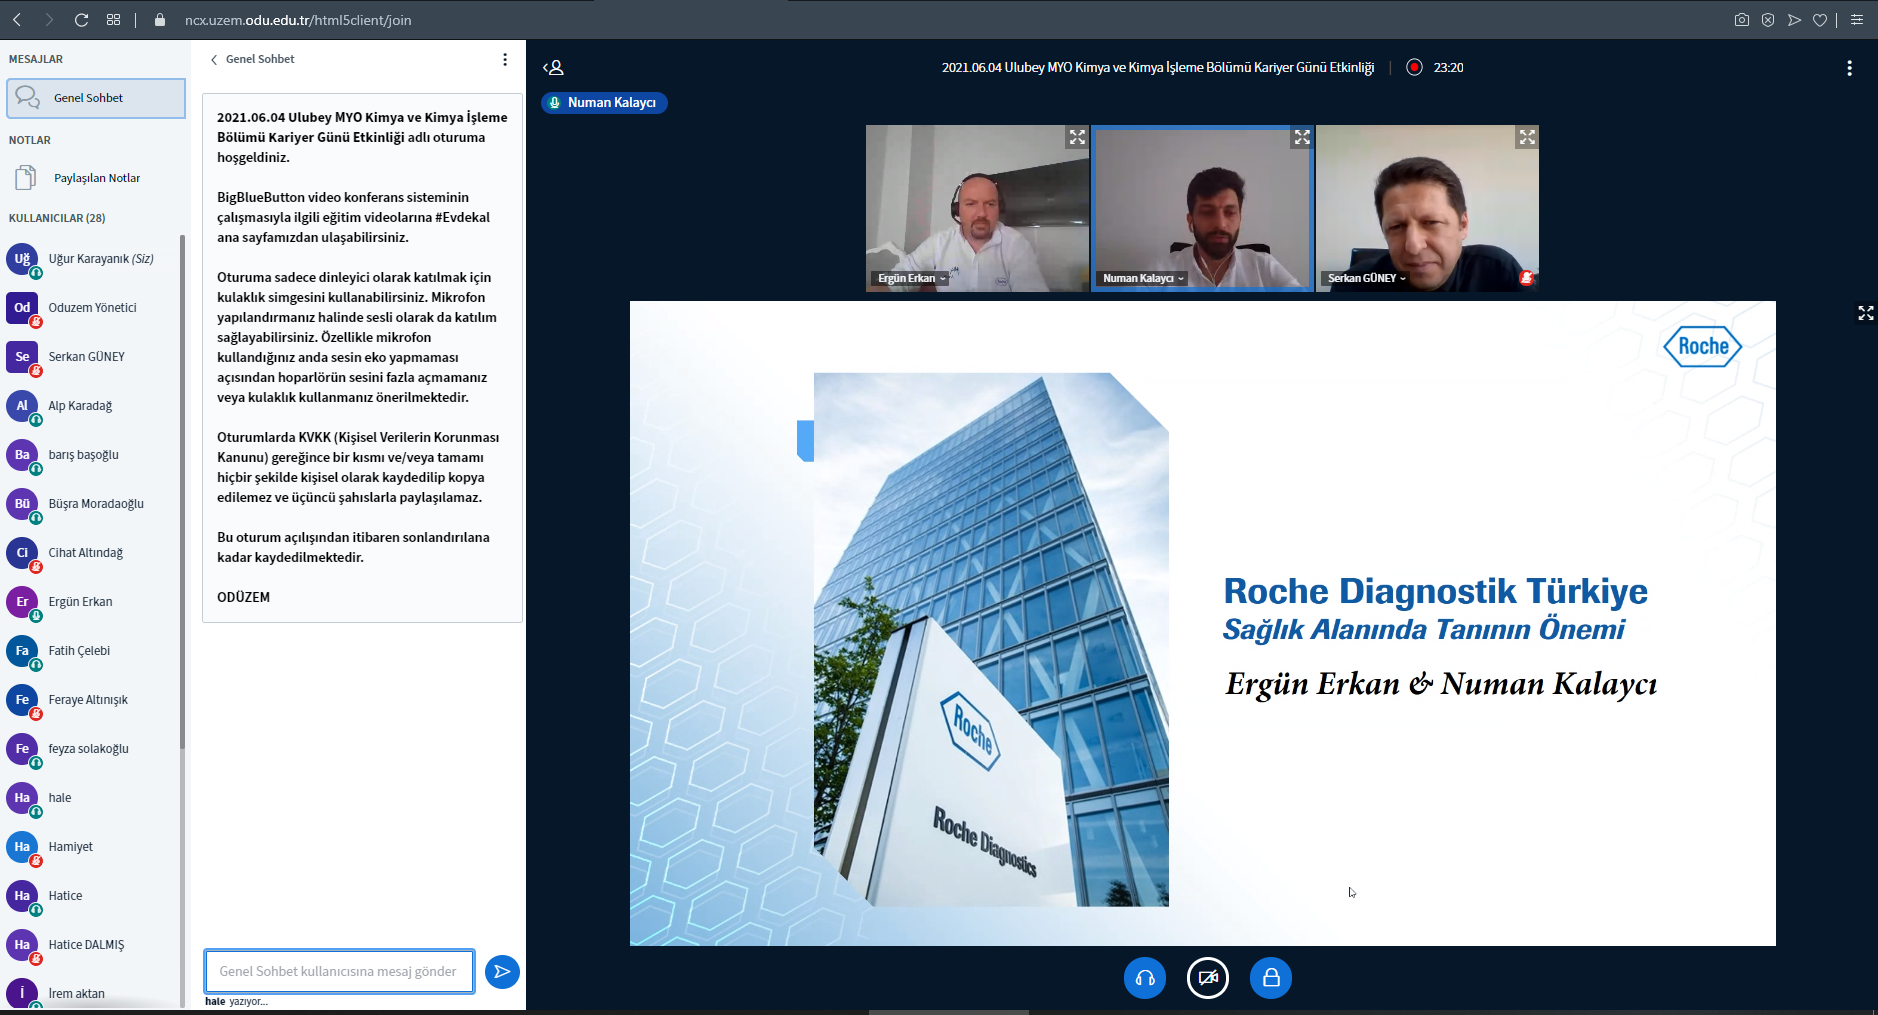Click the user list scrollbar
1878x1015 pixels.
[x=182, y=490]
